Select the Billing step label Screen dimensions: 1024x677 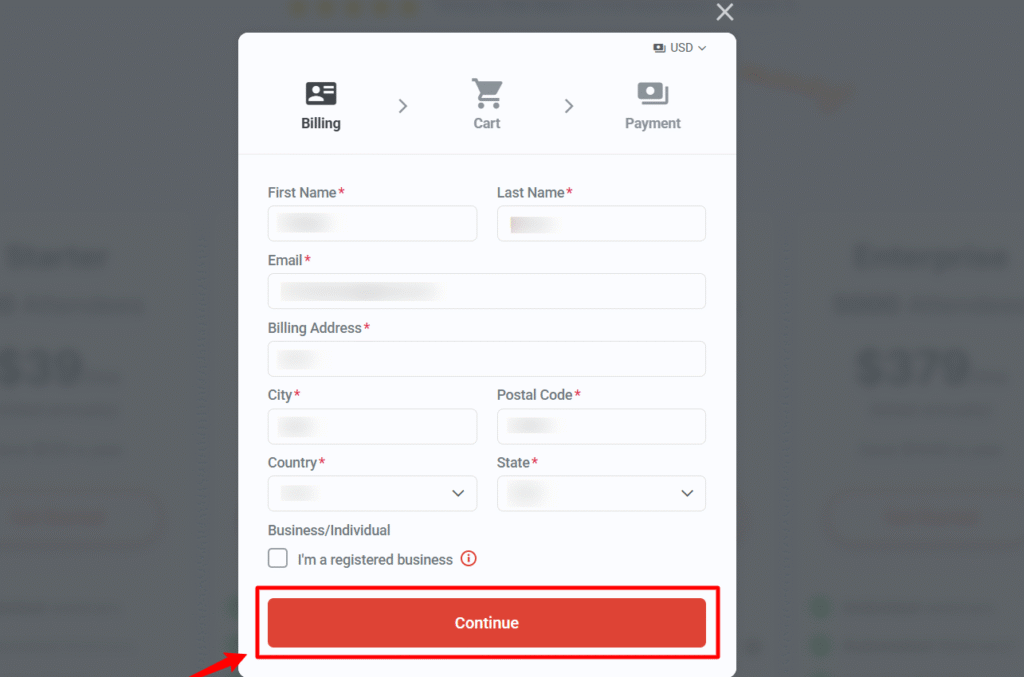[321, 123]
